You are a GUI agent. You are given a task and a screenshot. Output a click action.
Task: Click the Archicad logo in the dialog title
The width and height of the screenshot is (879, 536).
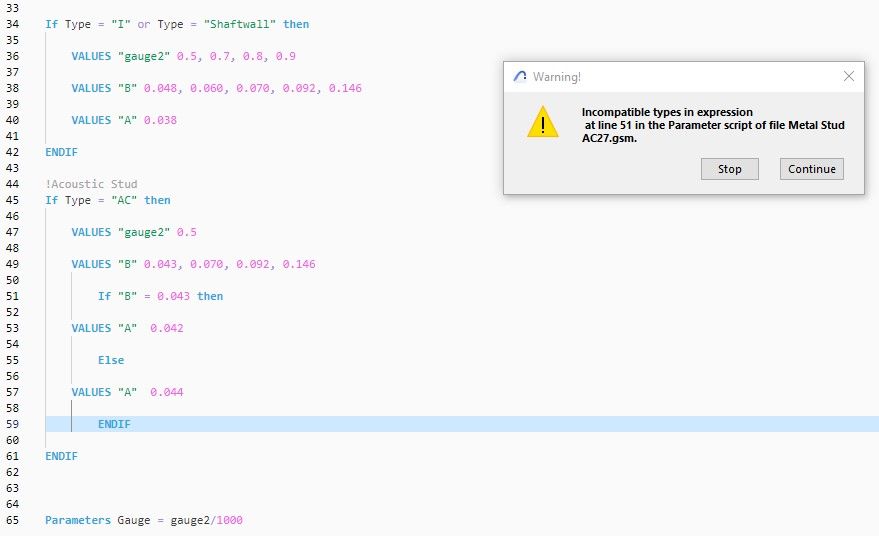point(520,76)
